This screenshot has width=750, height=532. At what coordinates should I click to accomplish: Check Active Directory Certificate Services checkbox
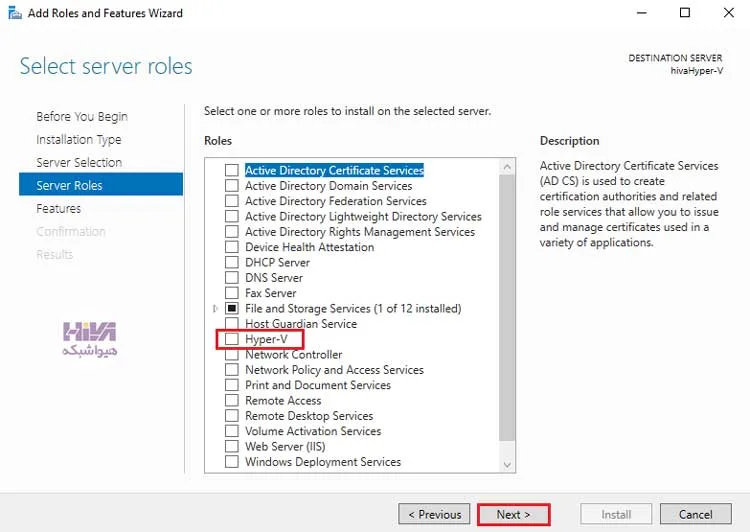point(232,170)
